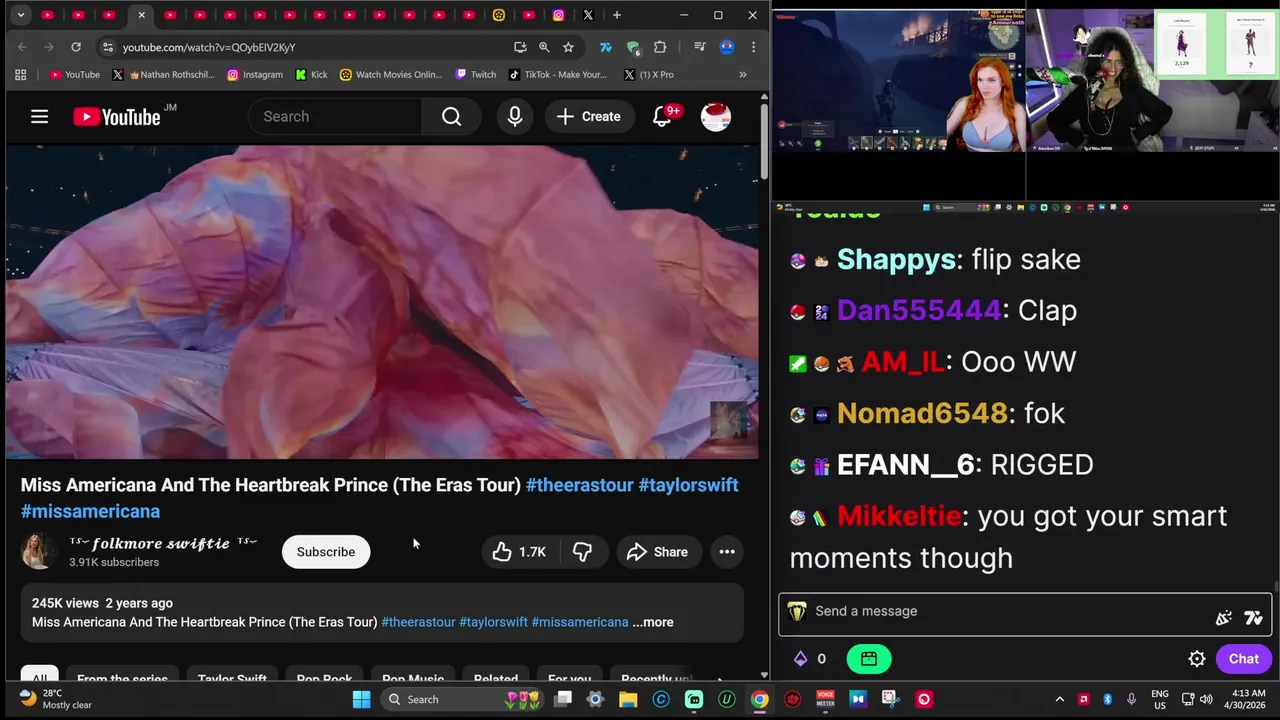Switch to the Instagram browser tab

pyautogui.click(x=558, y=15)
